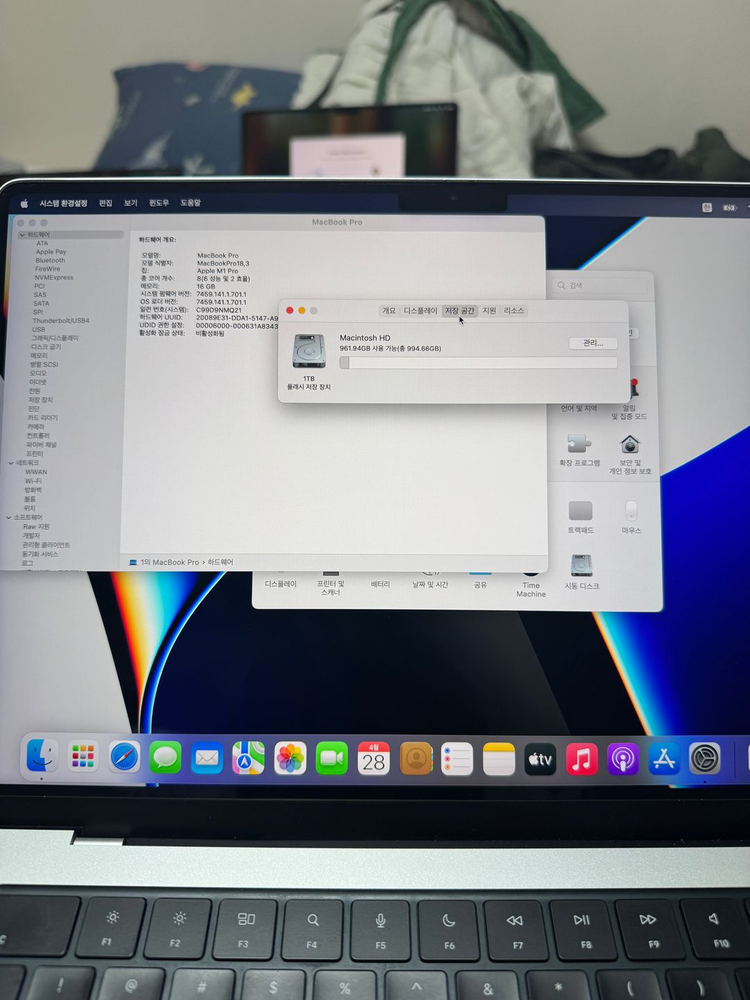Open Notes app in Dock
The width and height of the screenshot is (750, 1000).
[x=499, y=758]
